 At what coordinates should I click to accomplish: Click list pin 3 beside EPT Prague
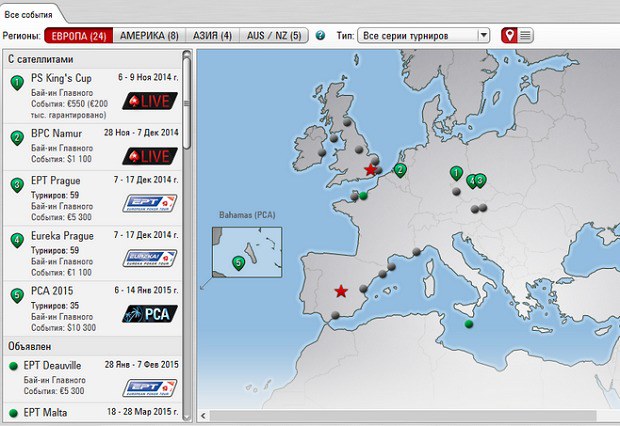17,185
